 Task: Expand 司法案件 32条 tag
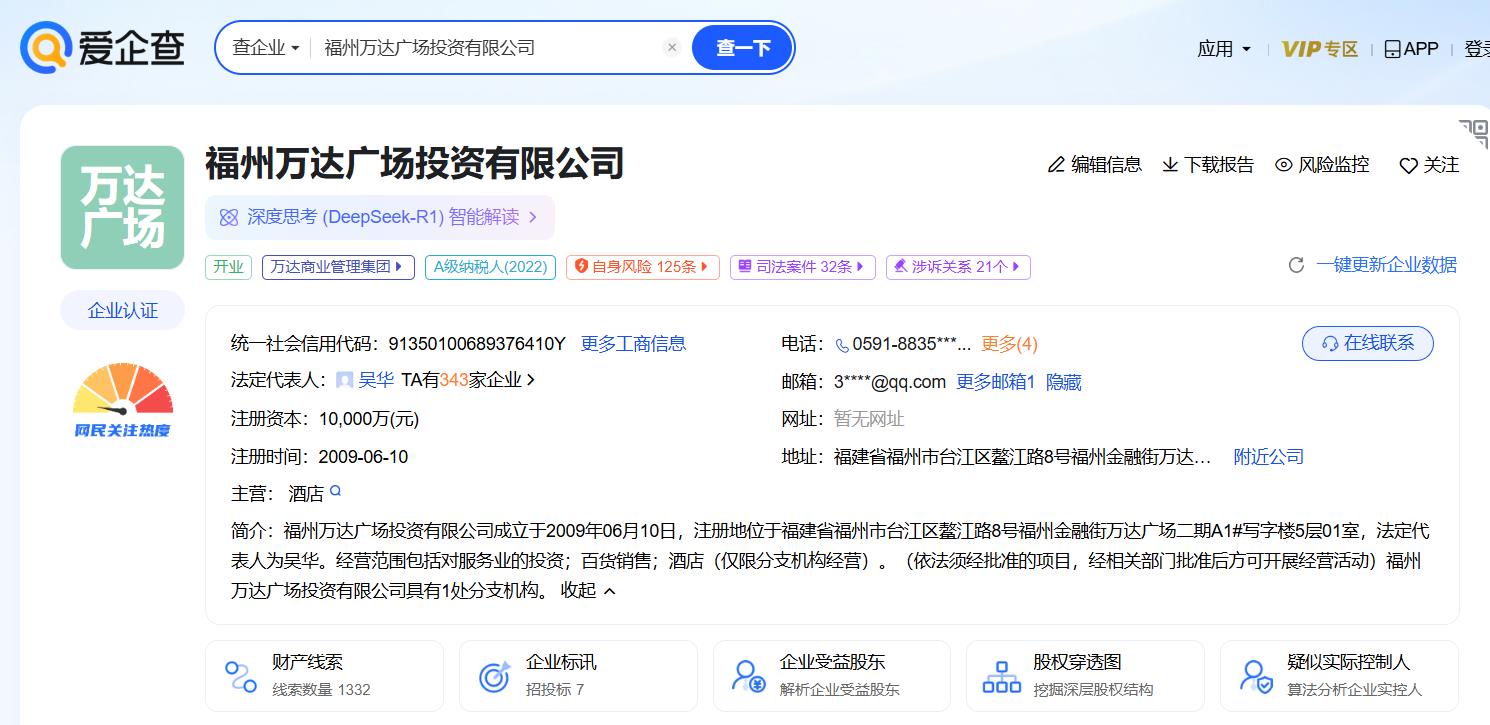tap(803, 267)
